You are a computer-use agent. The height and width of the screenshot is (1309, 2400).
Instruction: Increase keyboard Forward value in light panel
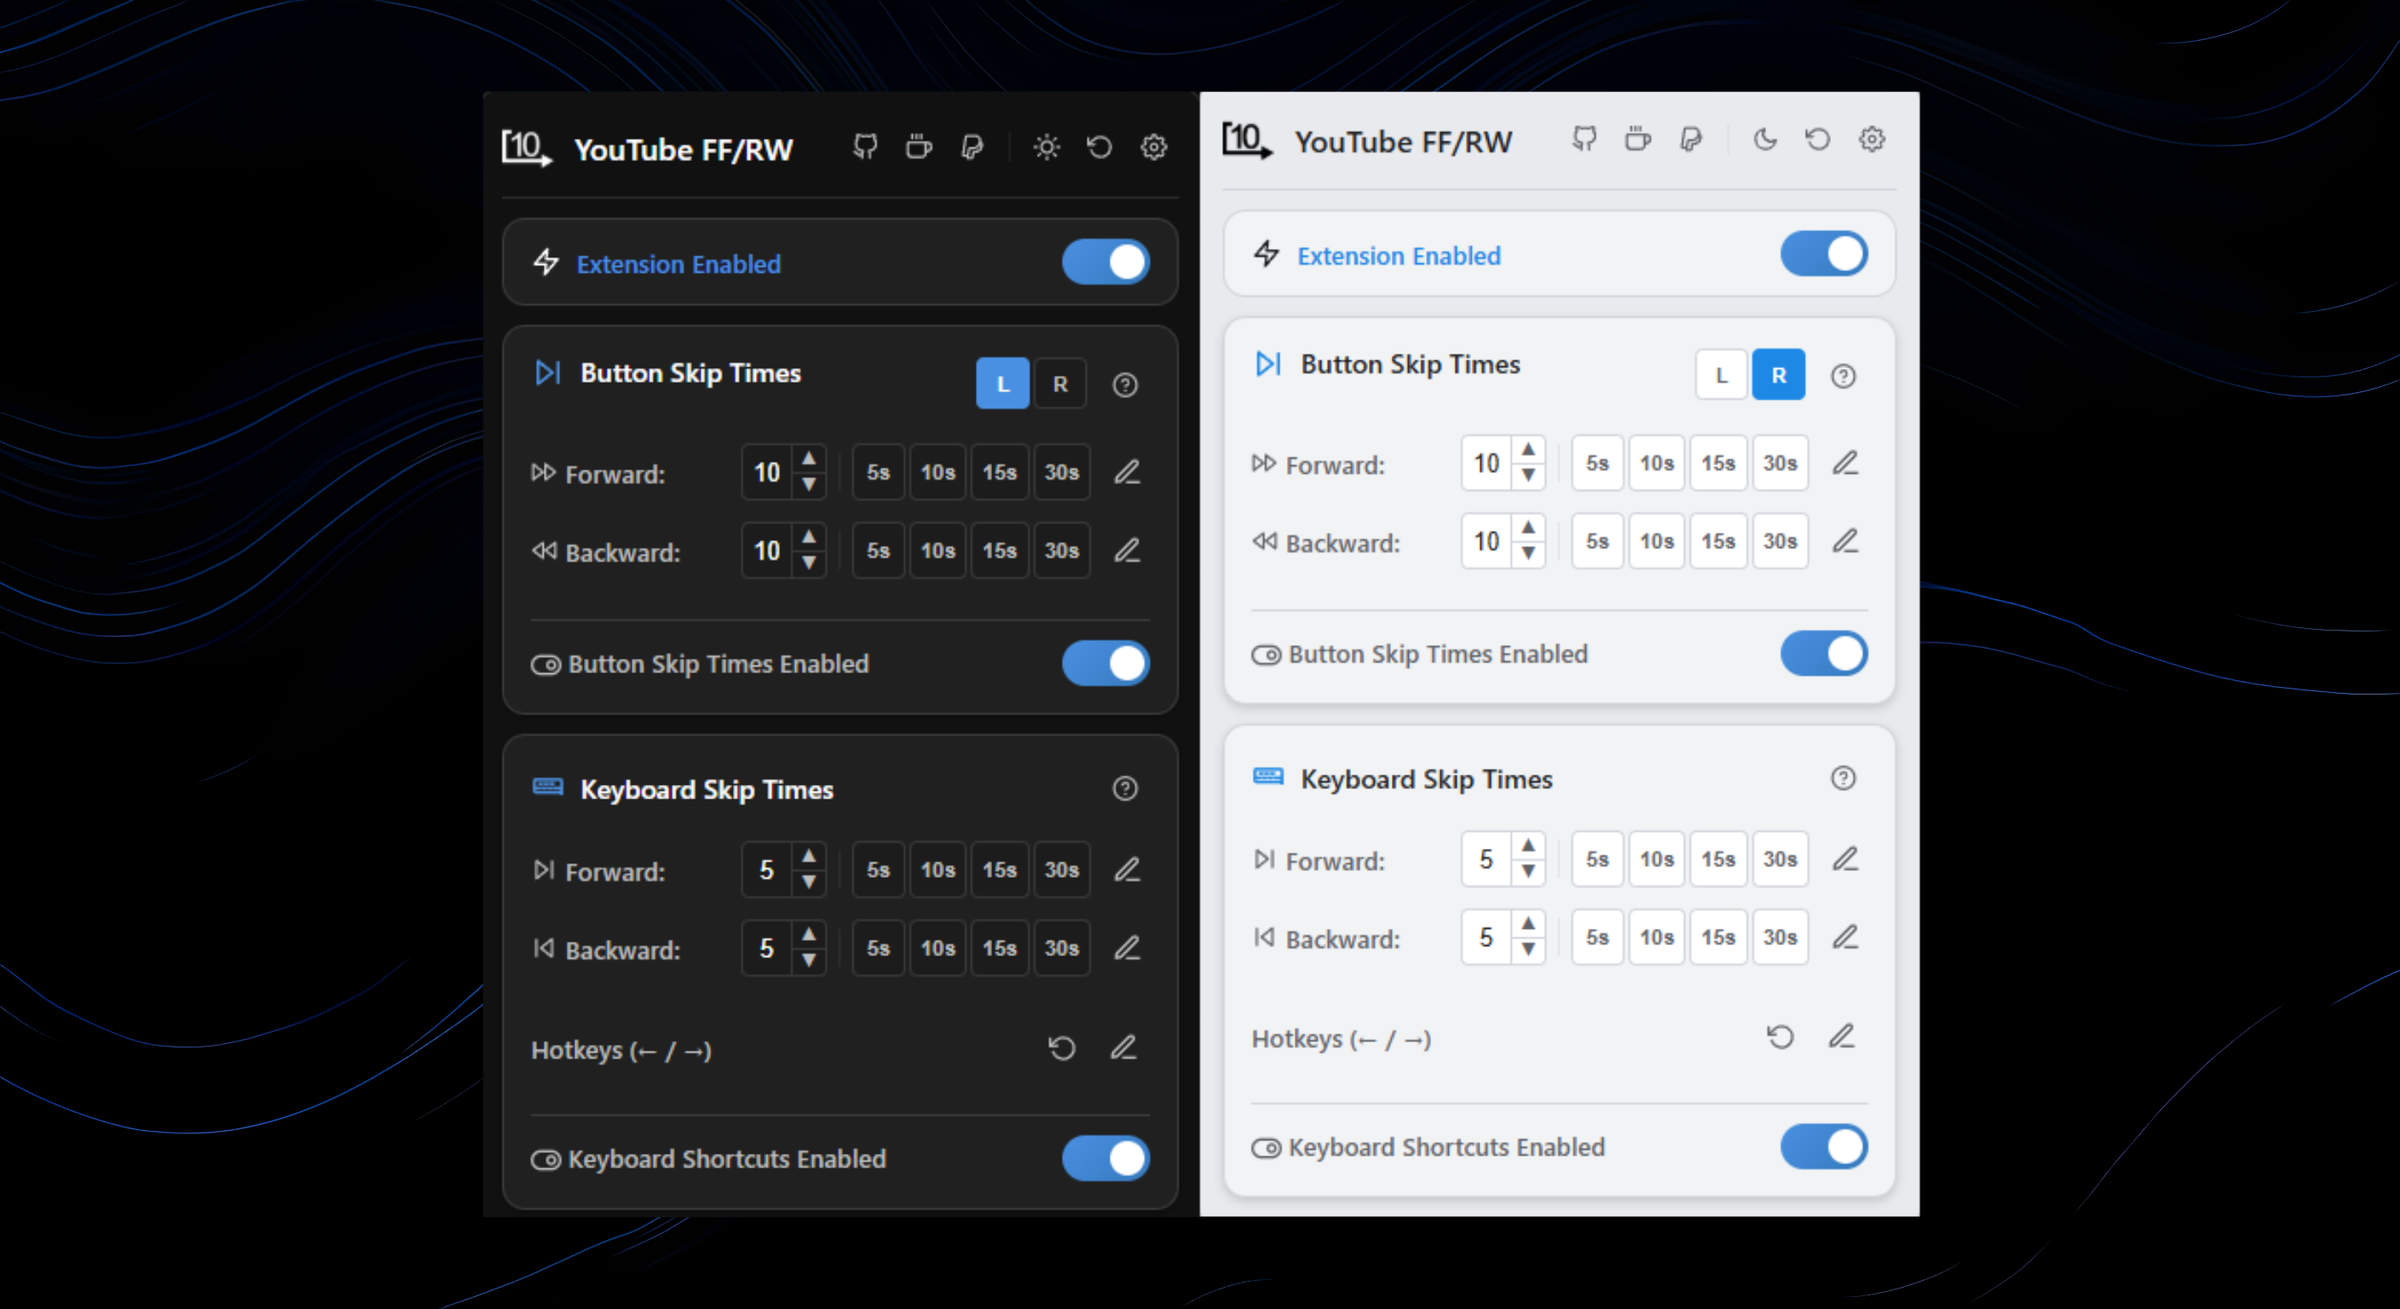pos(1528,846)
